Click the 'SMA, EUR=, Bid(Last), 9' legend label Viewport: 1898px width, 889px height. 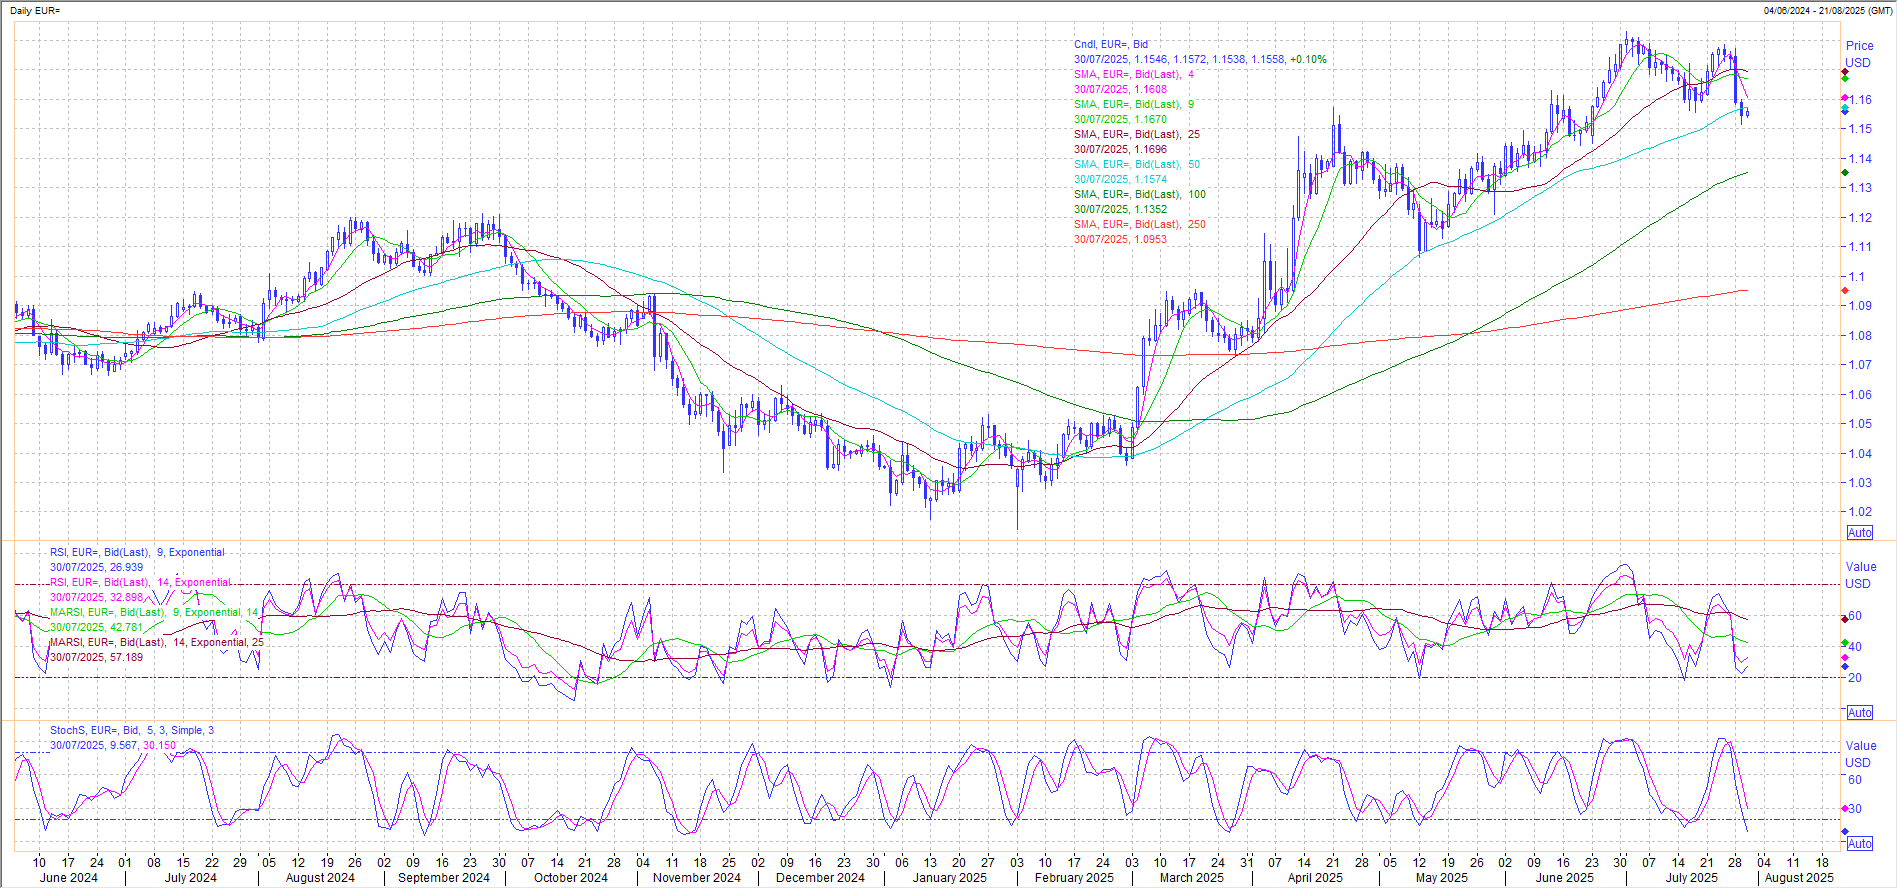point(1134,104)
